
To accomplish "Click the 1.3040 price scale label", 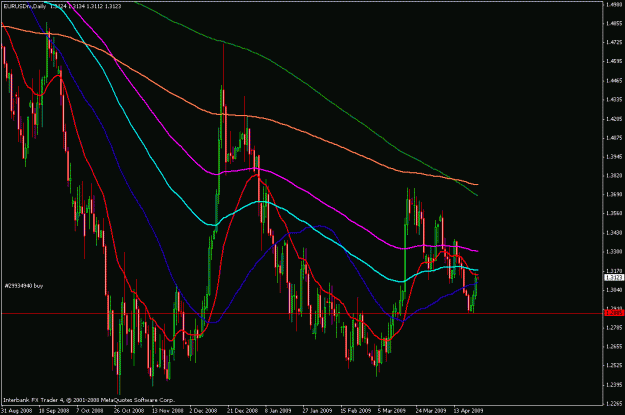I will [x=614, y=290].
